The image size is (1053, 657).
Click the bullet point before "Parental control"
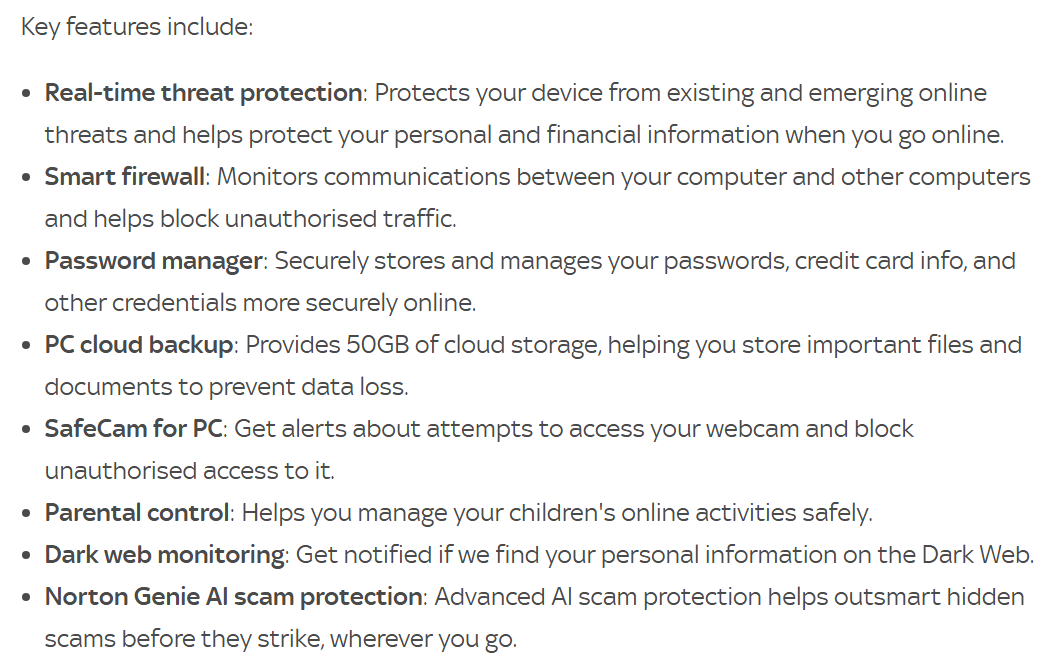click(27, 513)
